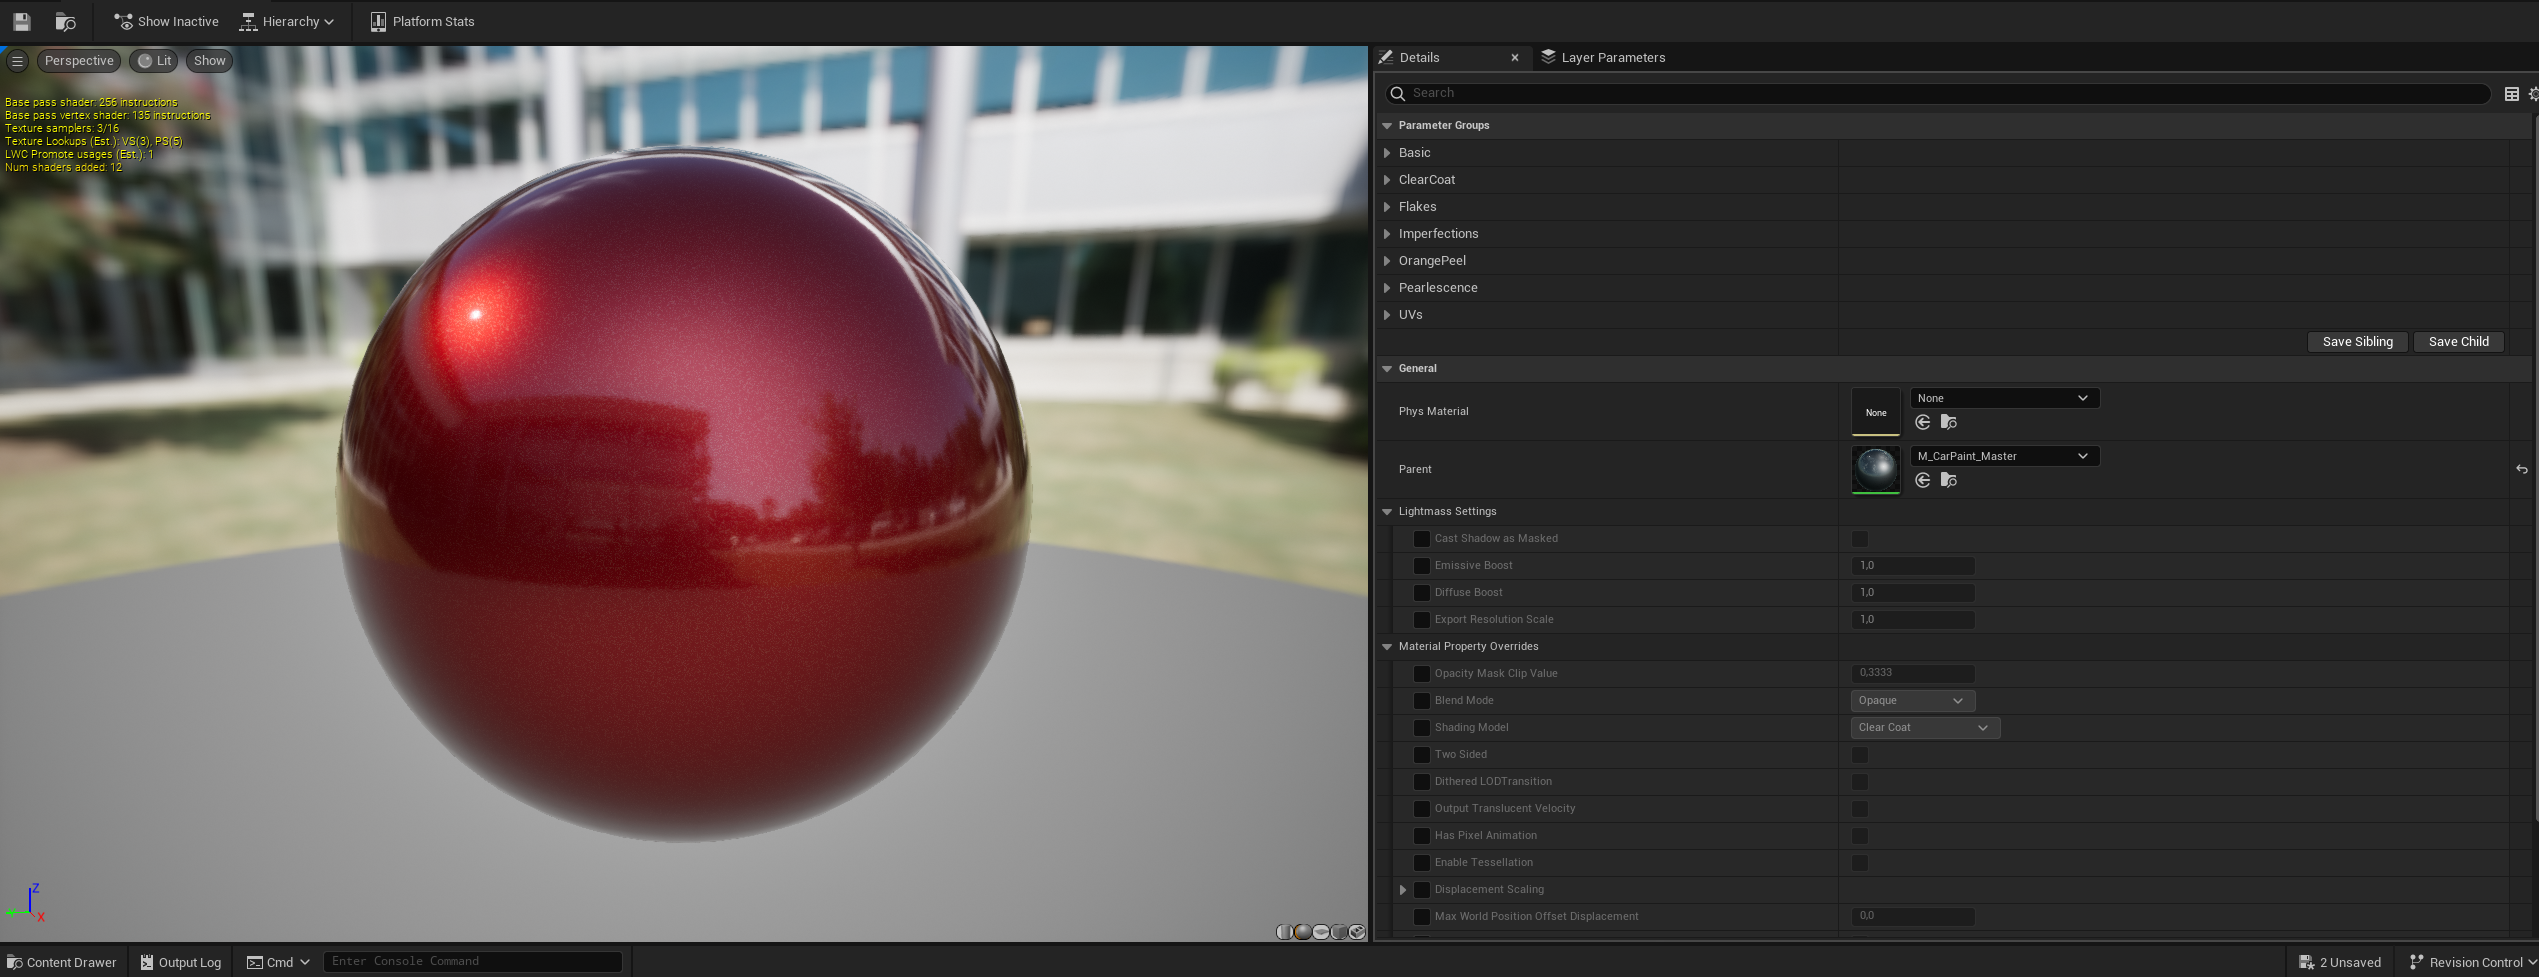Collapse Material Property Overrides section
The width and height of the screenshot is (2539, 977).
(x=1387, y=647)
